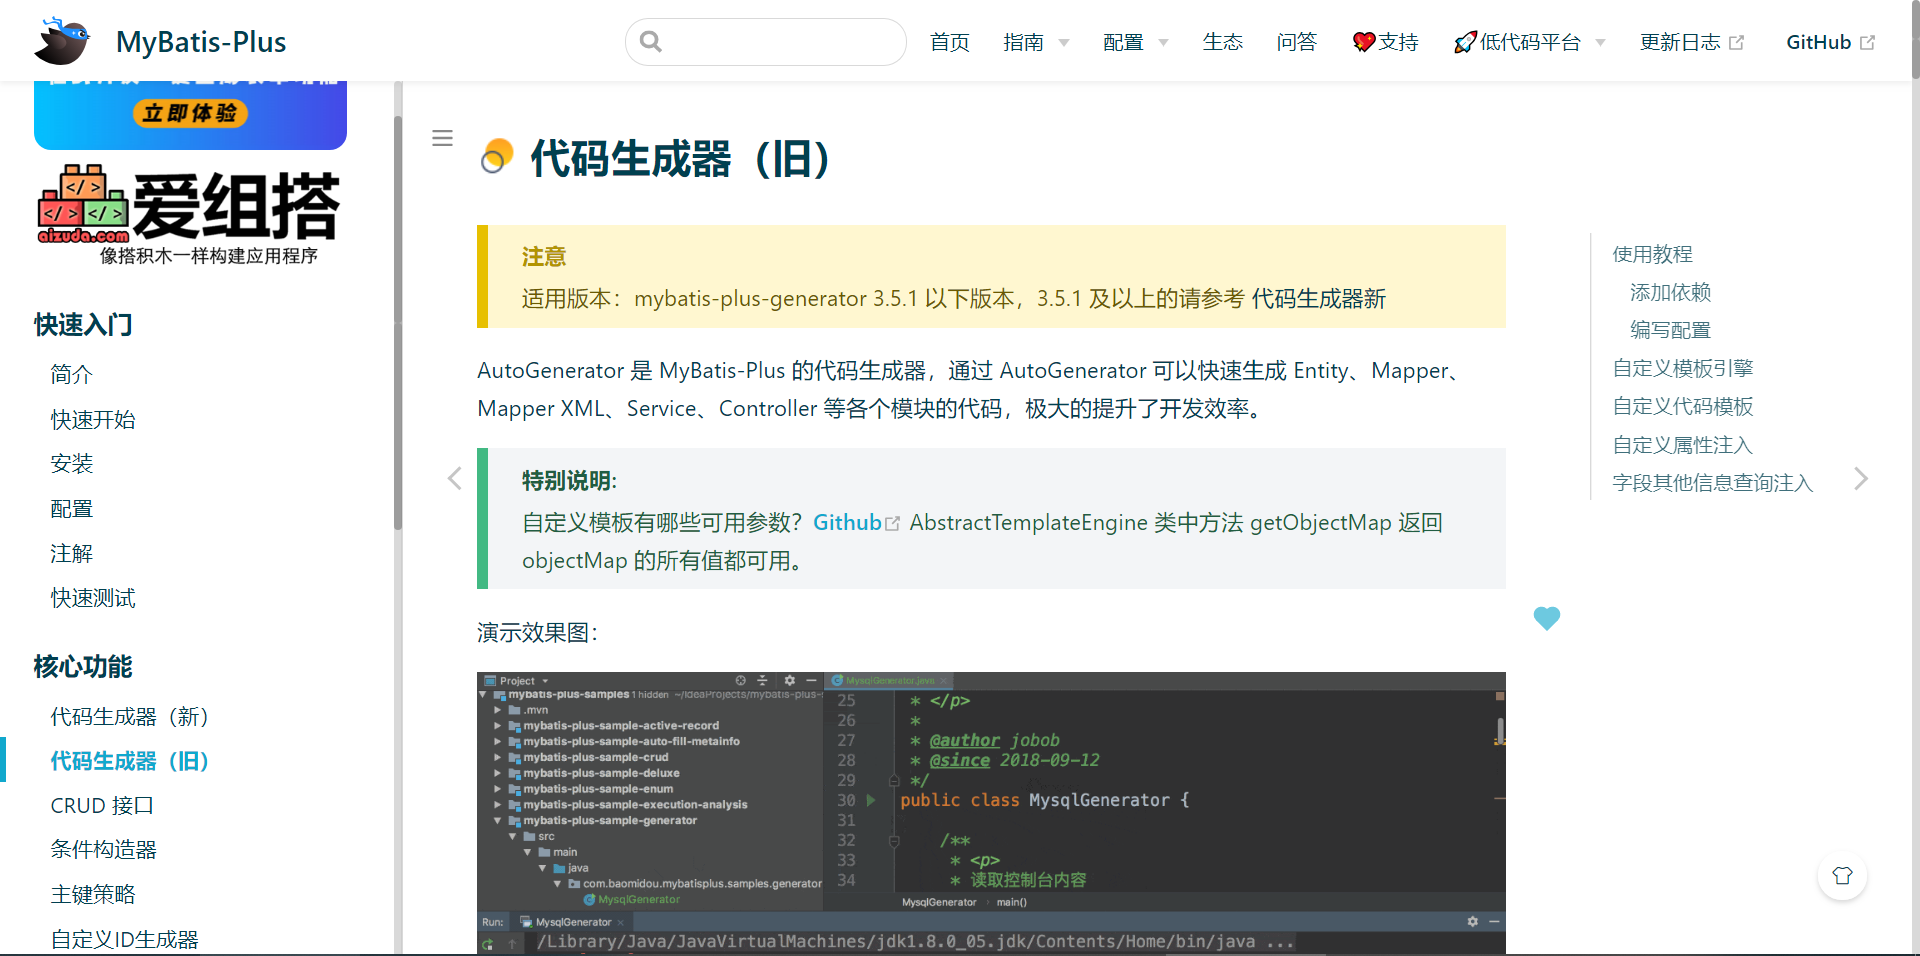Click the page vertical scrollbar
The image size is (1920, 956).
tap(1914, 40)
